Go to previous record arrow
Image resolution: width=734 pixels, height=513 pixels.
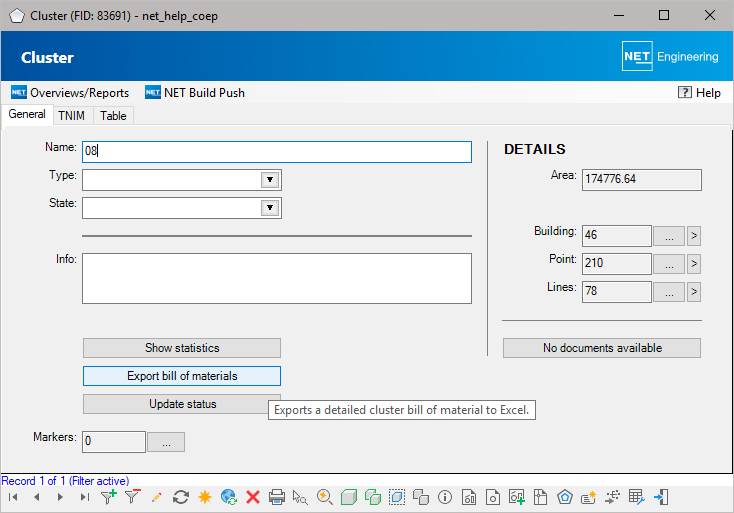[x=37, y=497]
